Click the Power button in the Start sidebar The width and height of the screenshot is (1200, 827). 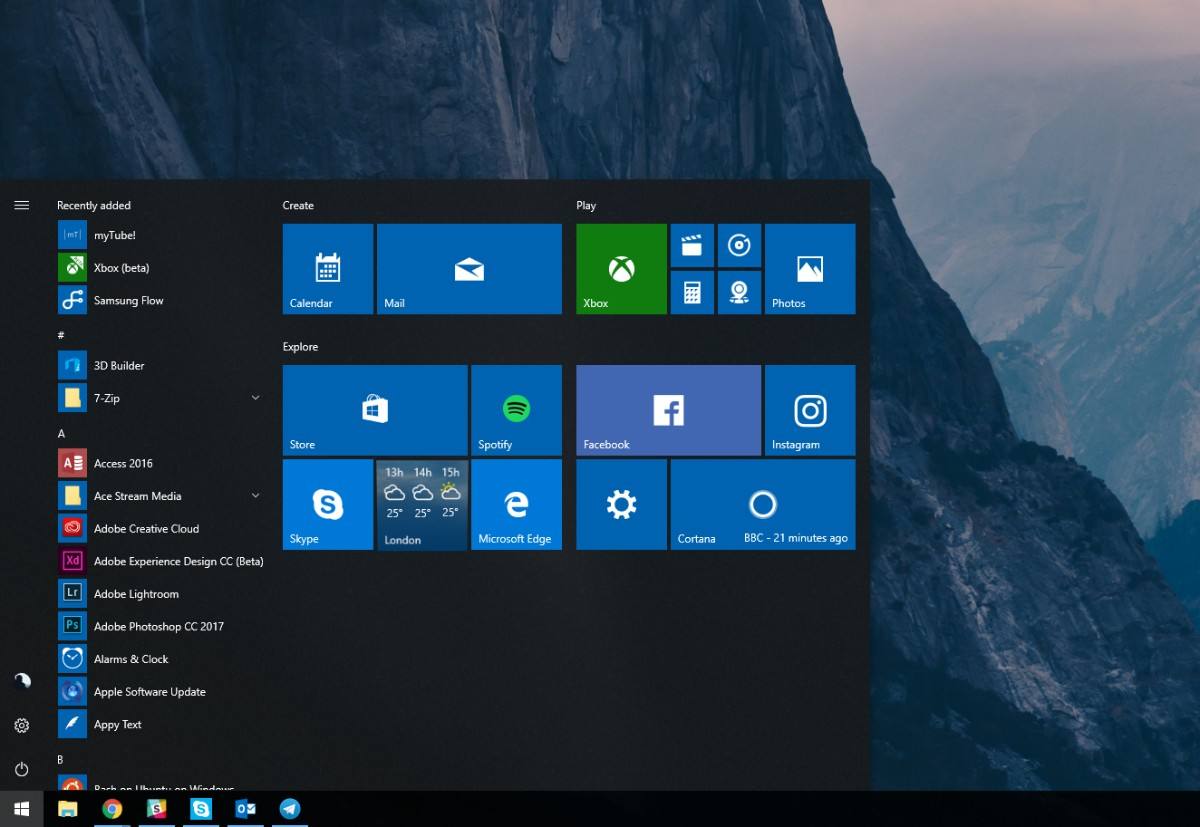click(21, 769)
